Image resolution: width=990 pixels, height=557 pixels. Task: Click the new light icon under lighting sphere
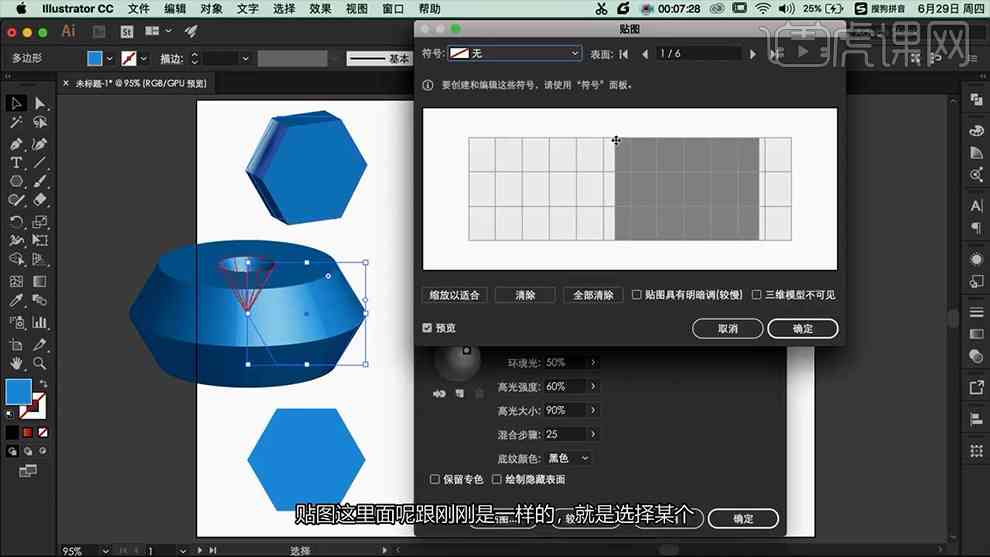[460, 393]
